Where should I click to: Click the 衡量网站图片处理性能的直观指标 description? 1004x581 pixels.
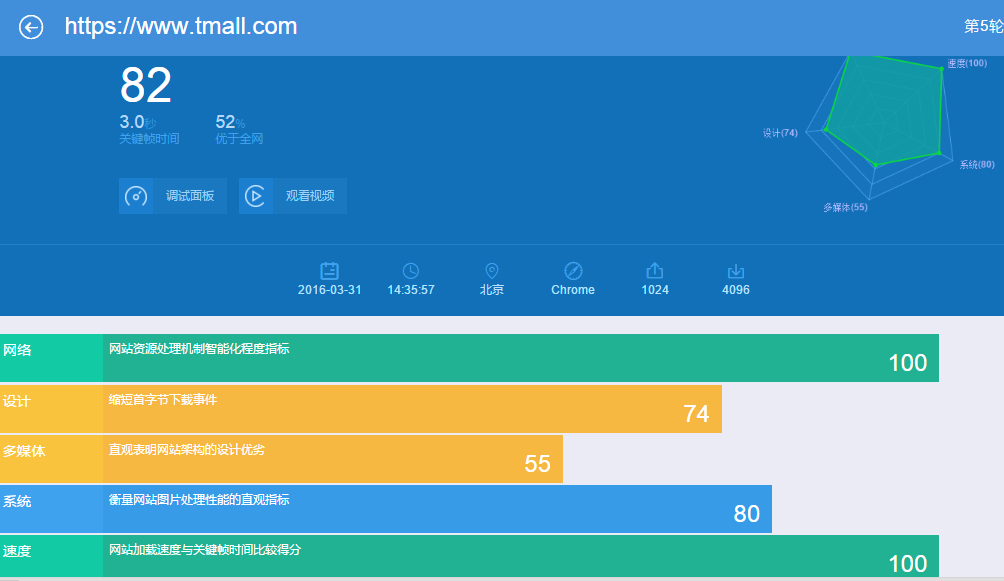tap(199, 500)
